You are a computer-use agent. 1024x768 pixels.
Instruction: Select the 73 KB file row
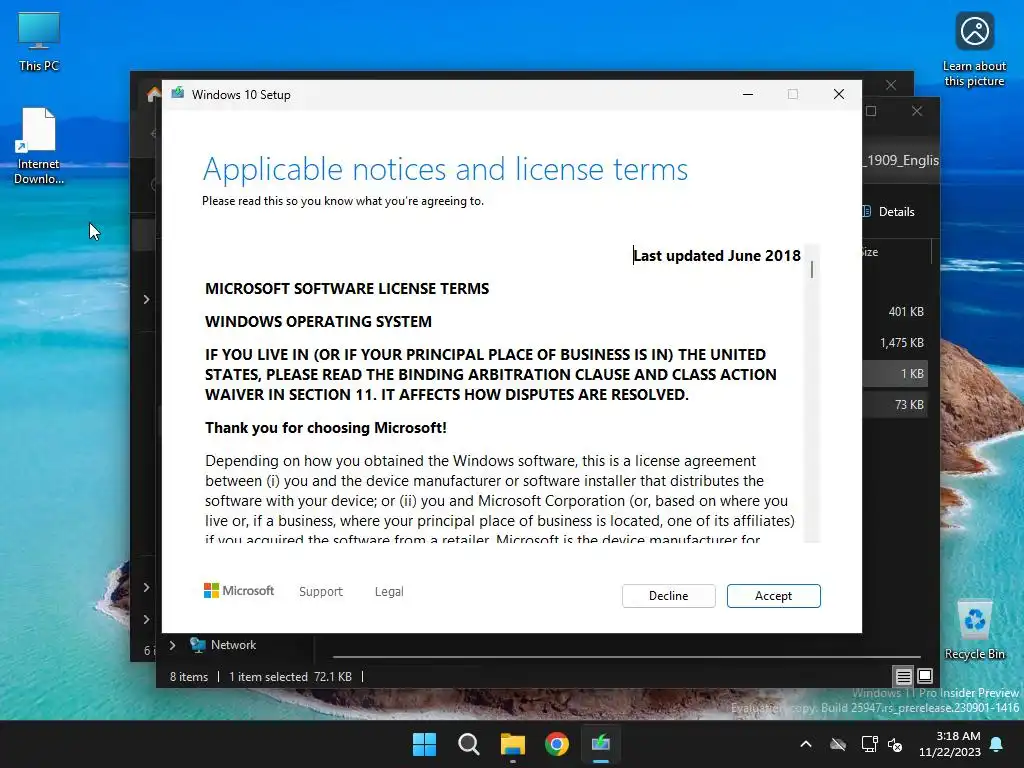895,404
